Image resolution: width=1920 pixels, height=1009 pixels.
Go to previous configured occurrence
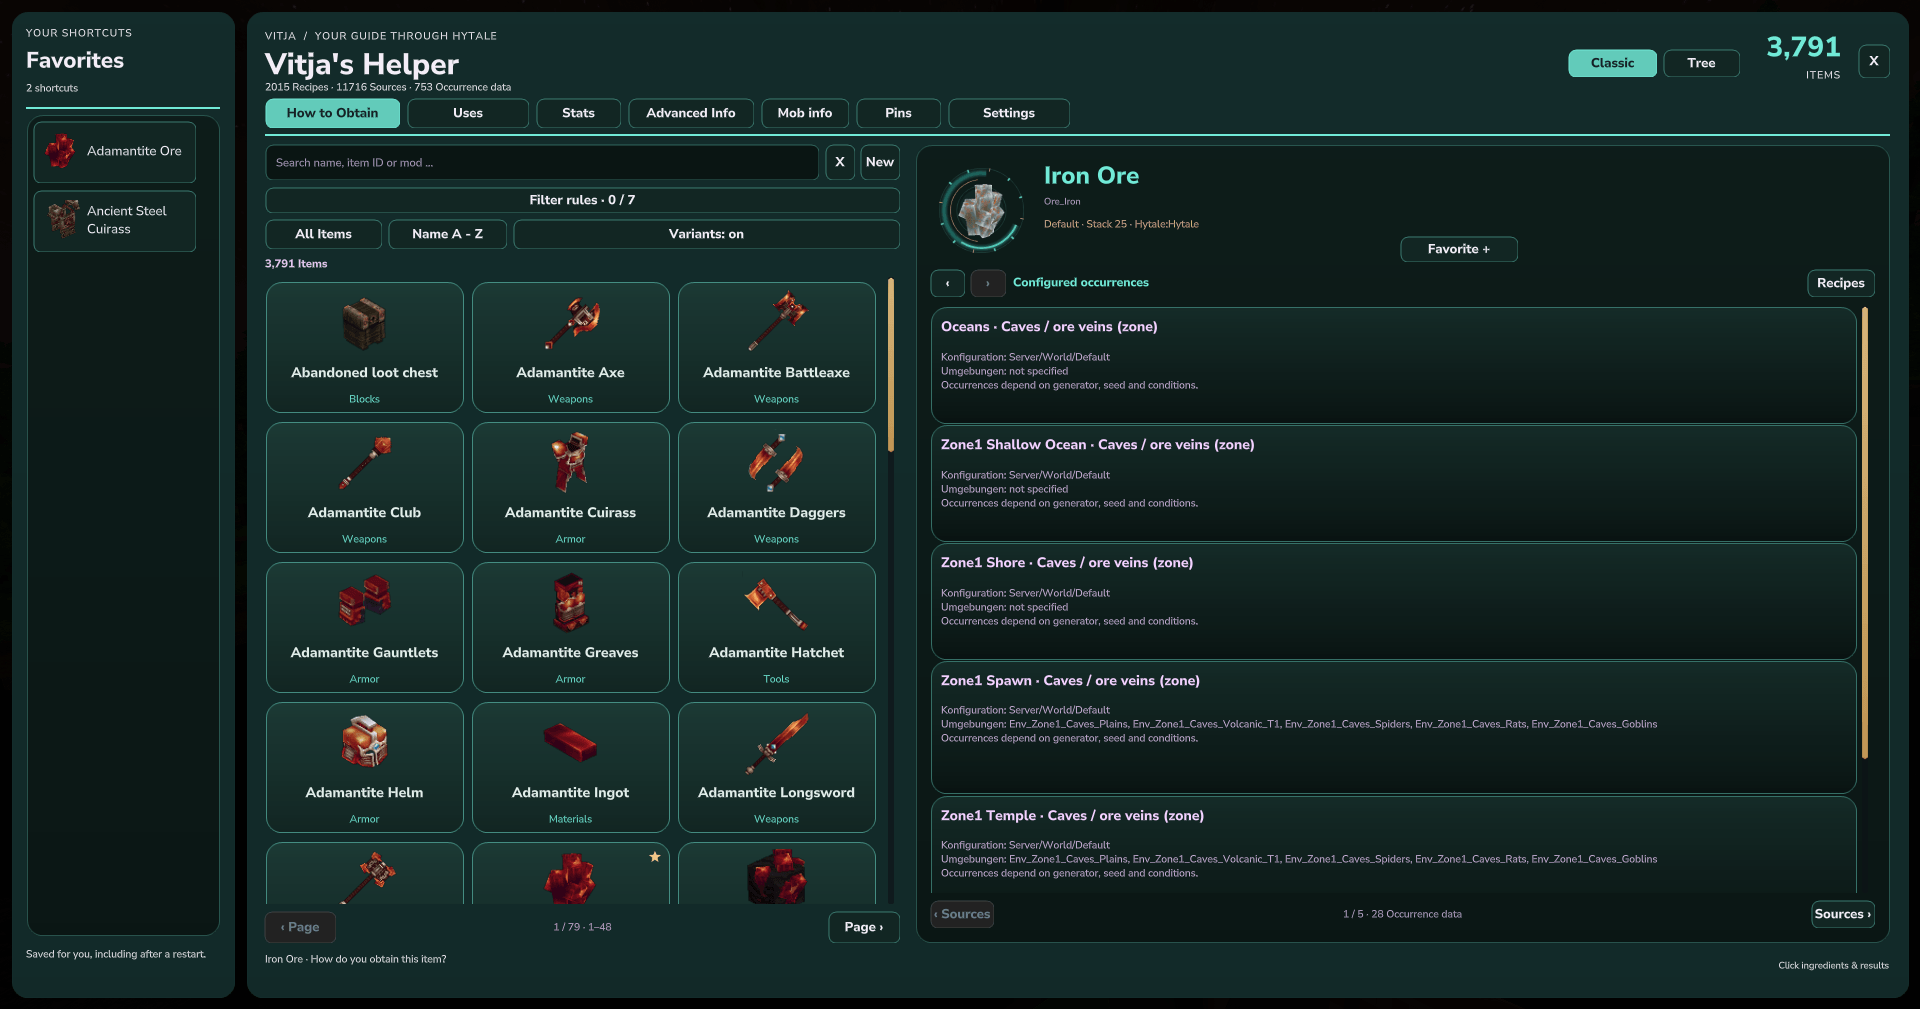tap(947, 283)
